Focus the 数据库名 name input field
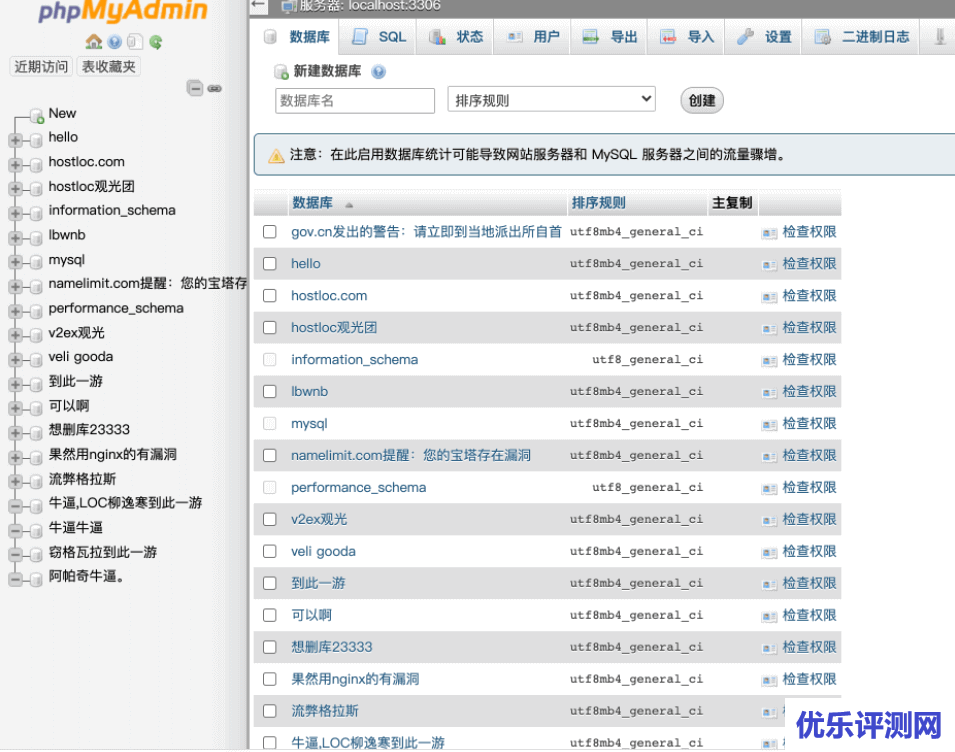The image size is (955, 752). [x=355, y=100]
